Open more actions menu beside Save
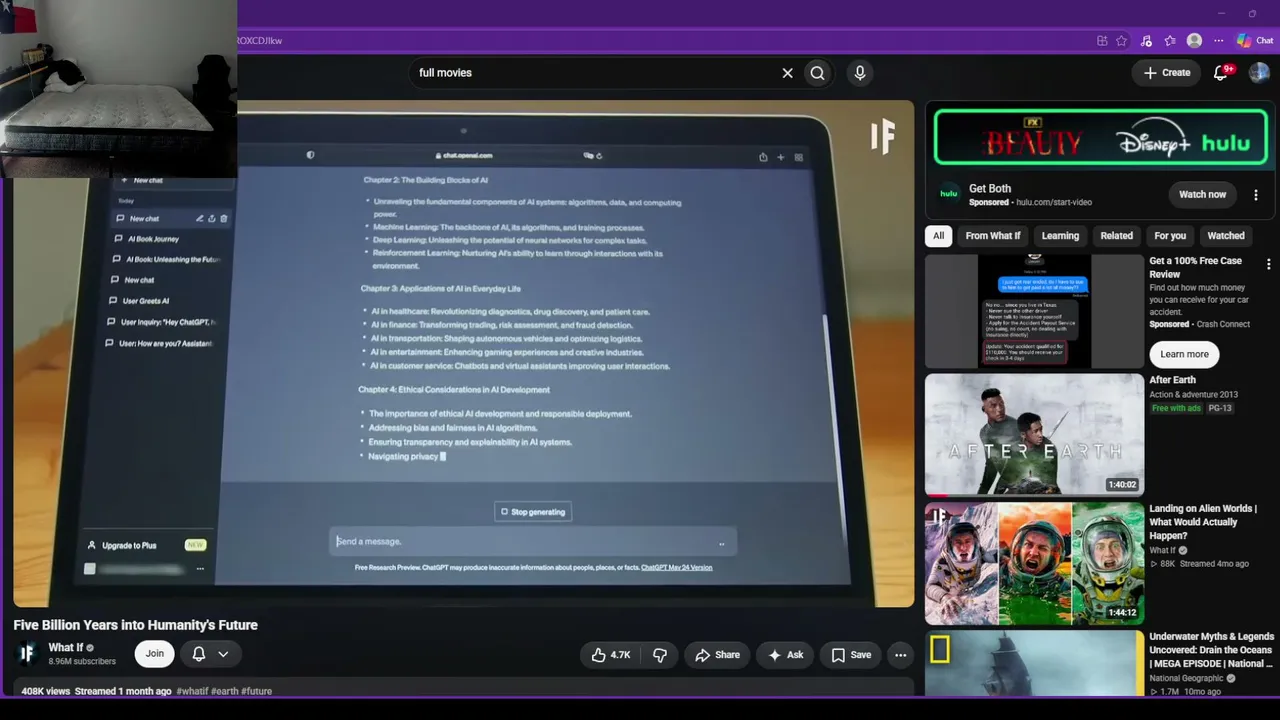 (900, 655)
